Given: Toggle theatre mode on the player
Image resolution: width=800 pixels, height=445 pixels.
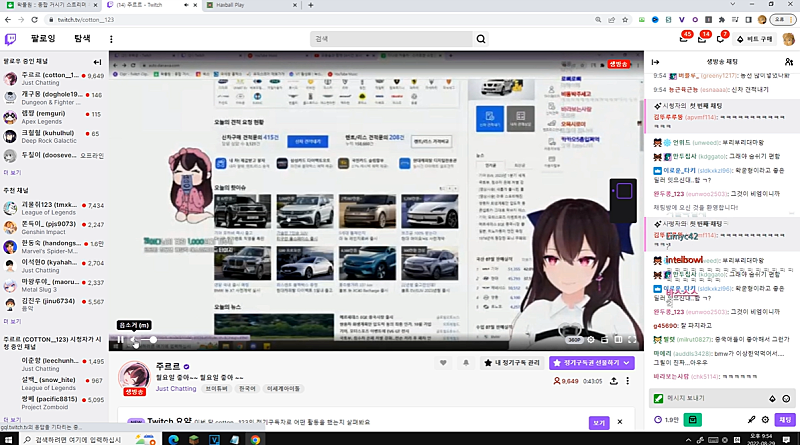Looking at the screenshot, I should pos(619,340).
